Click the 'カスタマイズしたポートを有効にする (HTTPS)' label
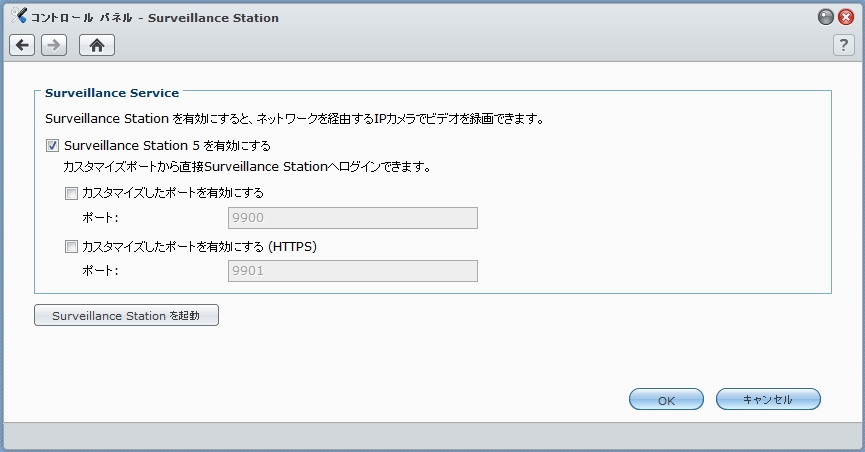Viewport: 865px width, 452px height. [x=199, y=246]
